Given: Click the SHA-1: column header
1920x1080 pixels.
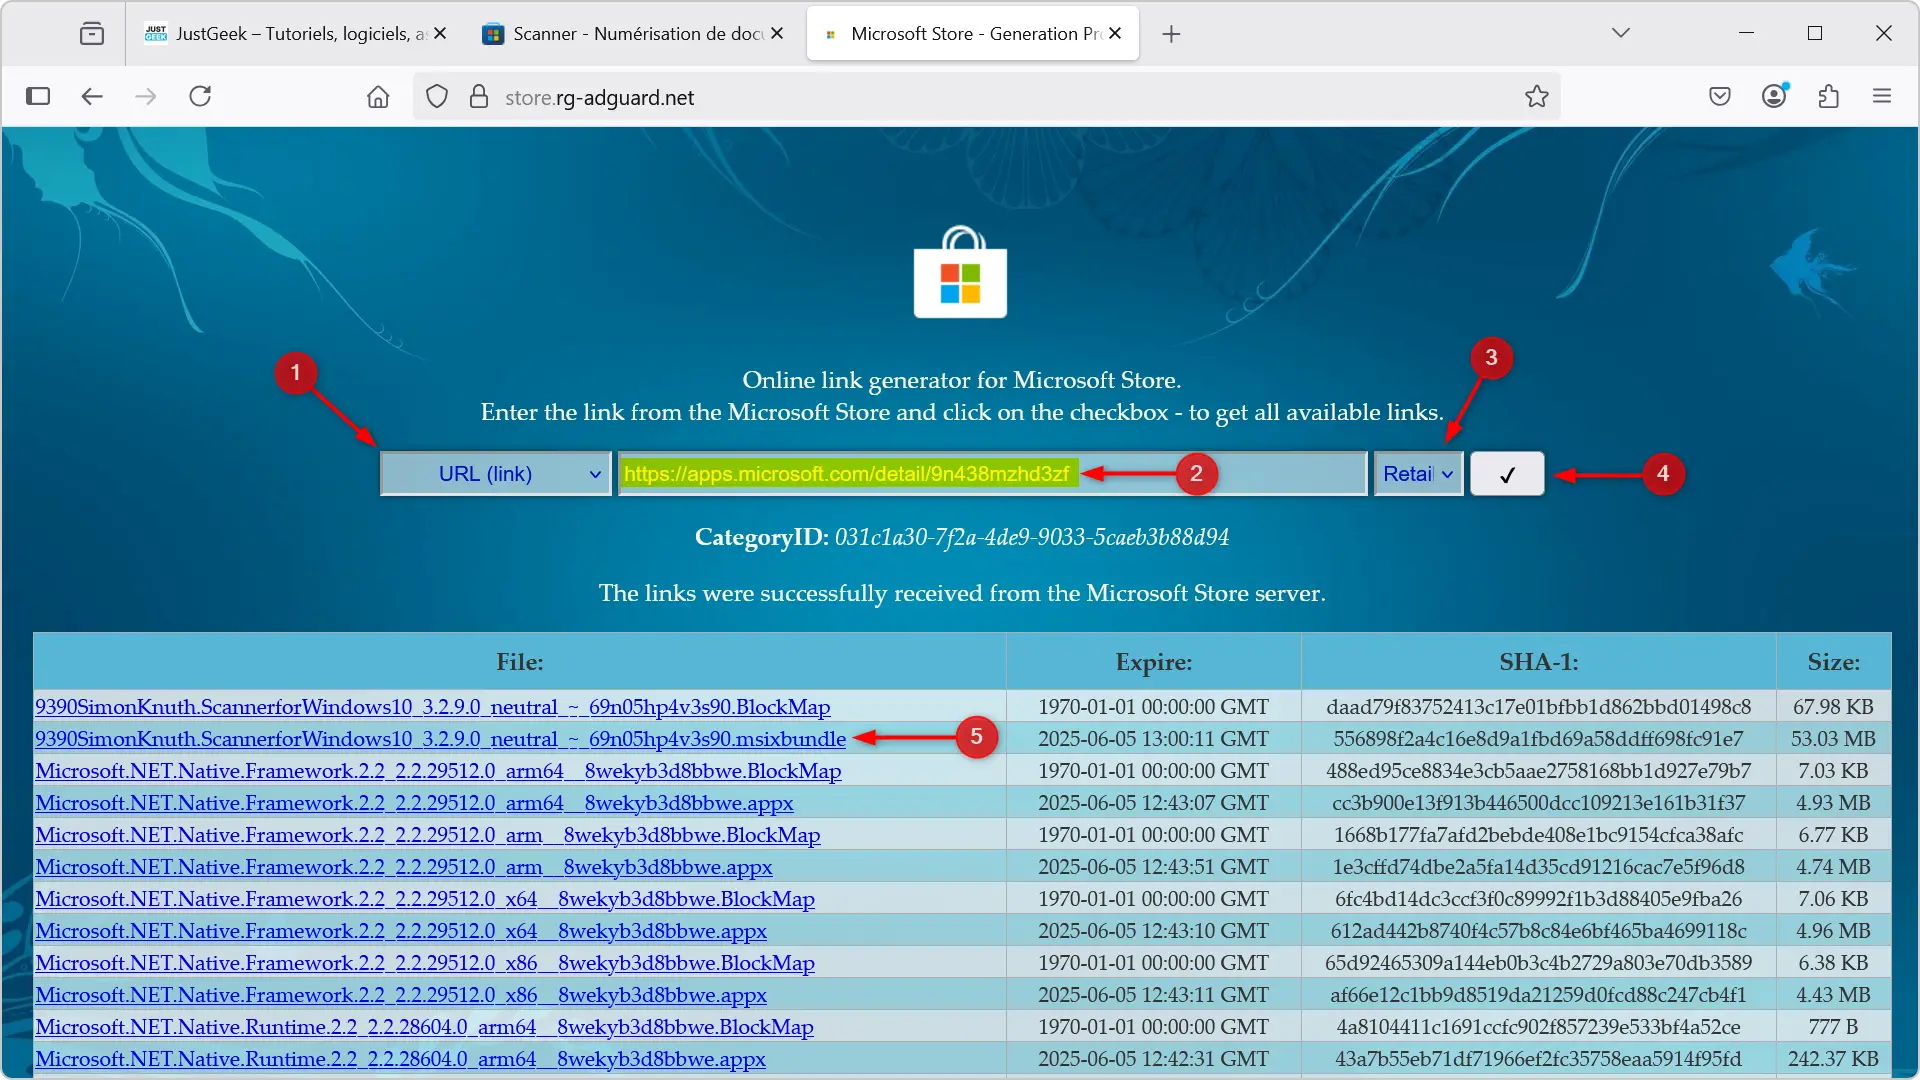Looking at the screenshot, I should click(1539, 662).
